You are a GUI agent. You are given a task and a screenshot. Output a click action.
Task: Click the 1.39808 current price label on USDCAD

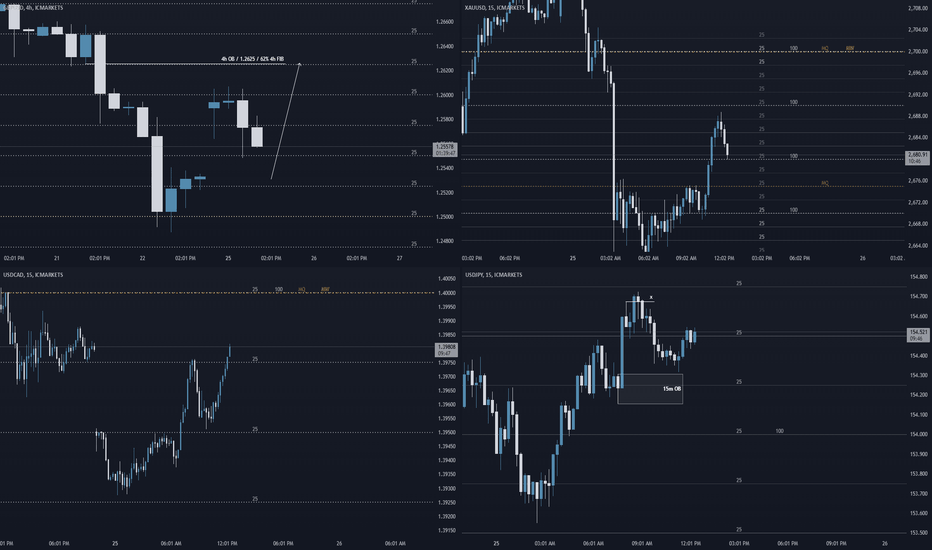tap(446, 350)
